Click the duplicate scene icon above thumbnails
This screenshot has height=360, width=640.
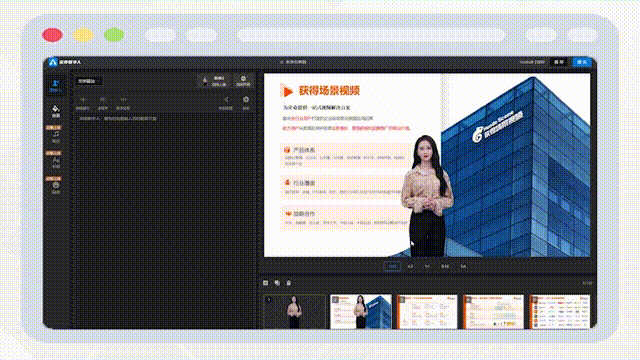277,283
